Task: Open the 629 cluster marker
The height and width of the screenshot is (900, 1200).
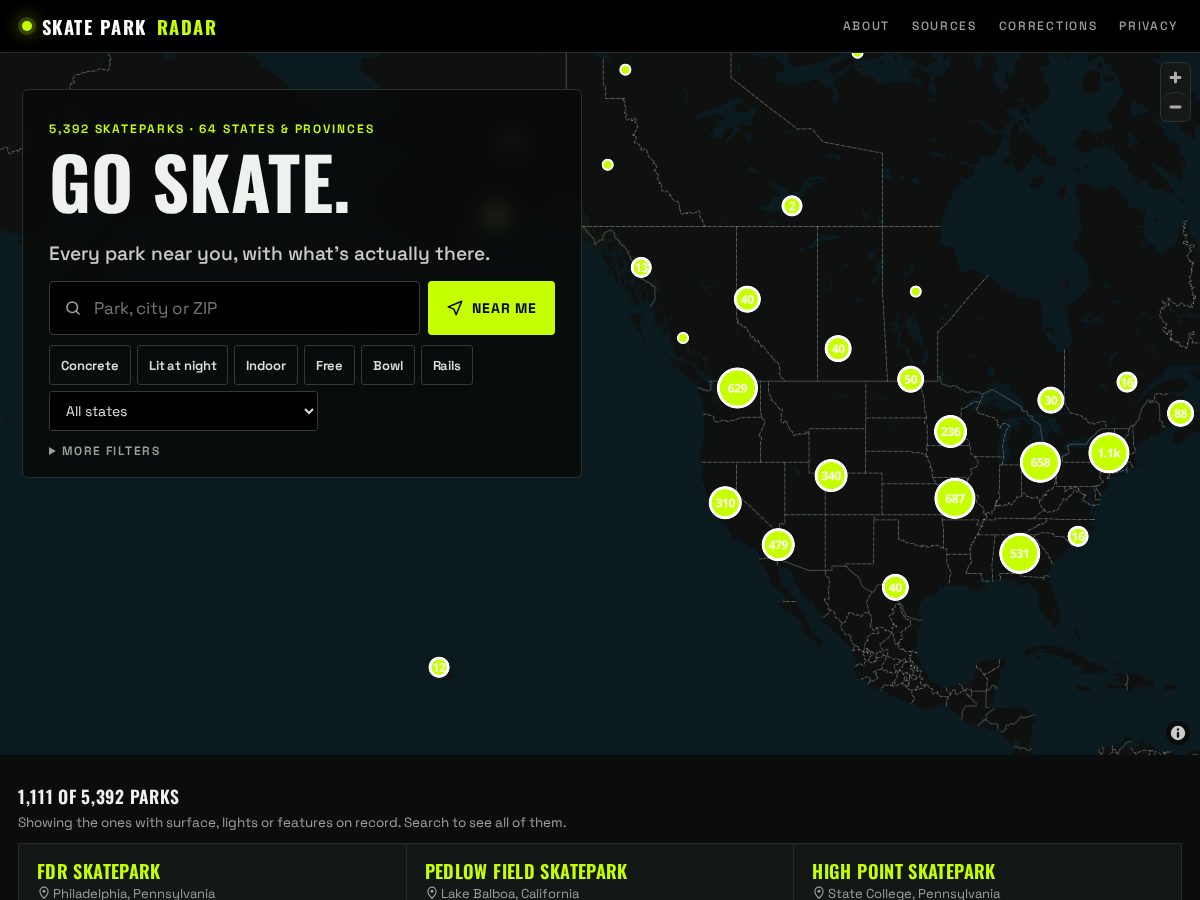Action: (x=737, y=388)
